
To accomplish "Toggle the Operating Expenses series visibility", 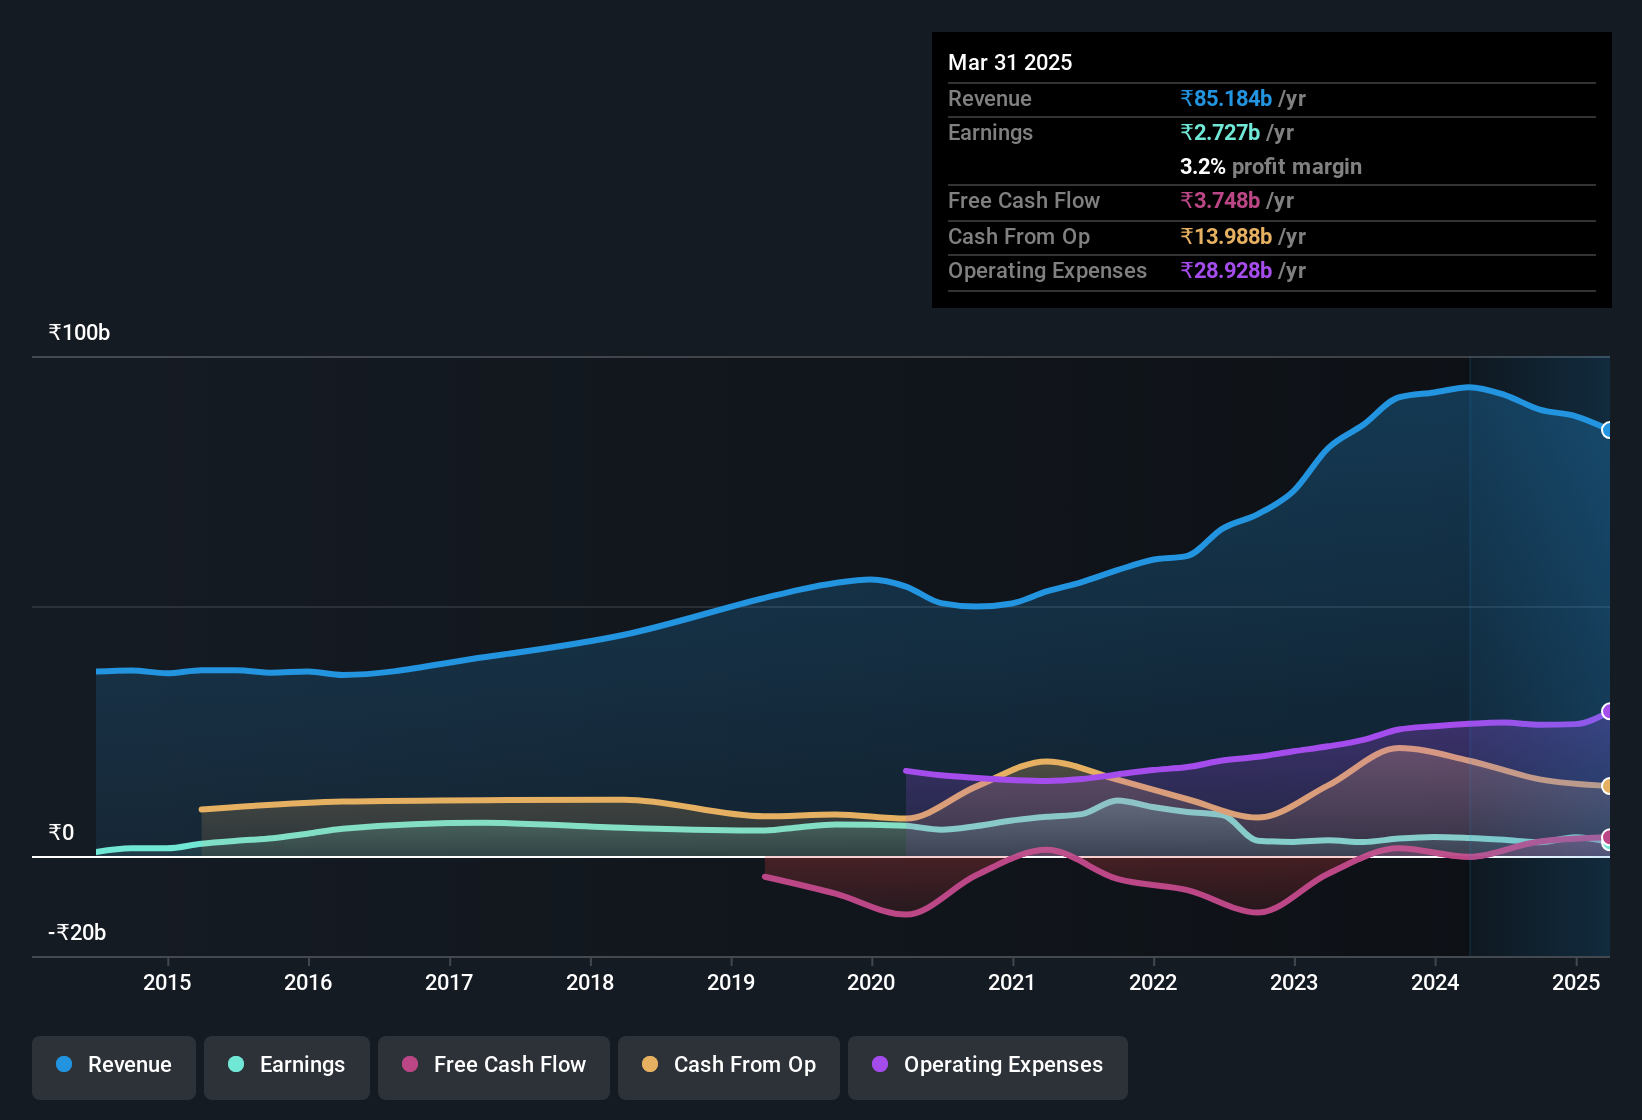I will [987, 1065].
